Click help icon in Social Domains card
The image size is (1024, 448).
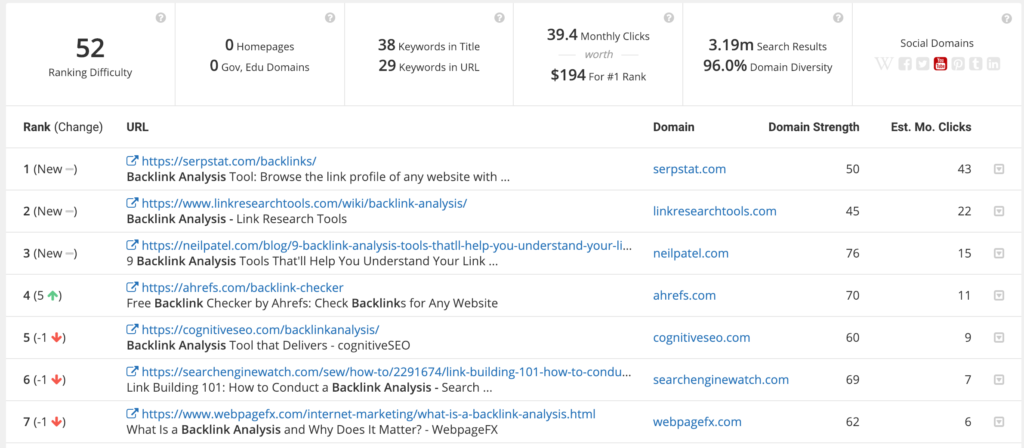1007,18
